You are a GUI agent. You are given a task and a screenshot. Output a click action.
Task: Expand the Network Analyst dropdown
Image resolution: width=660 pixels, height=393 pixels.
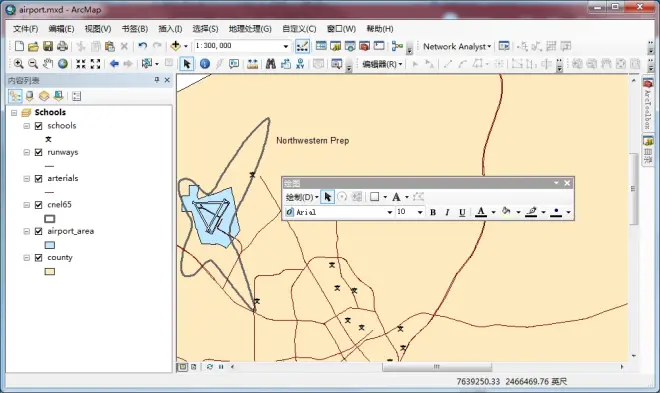point(457,46)
